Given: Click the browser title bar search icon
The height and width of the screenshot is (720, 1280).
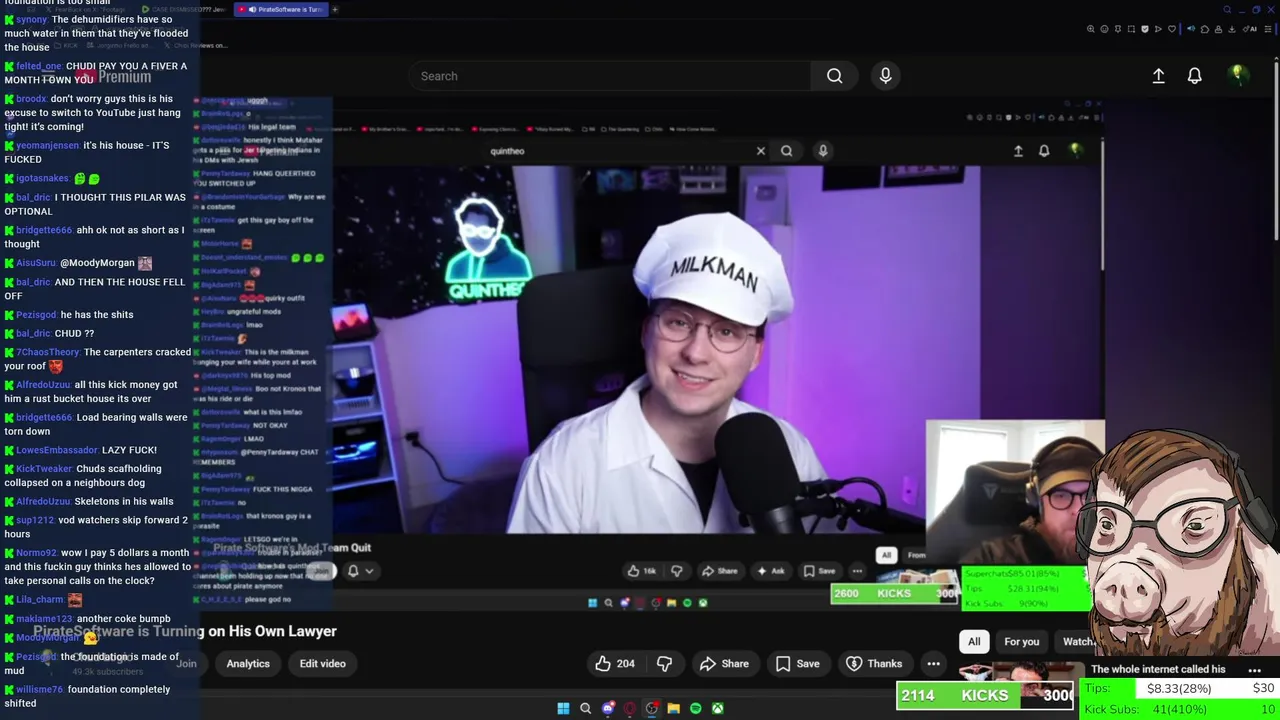Looking at the screenshot, I should (1227, 9).
